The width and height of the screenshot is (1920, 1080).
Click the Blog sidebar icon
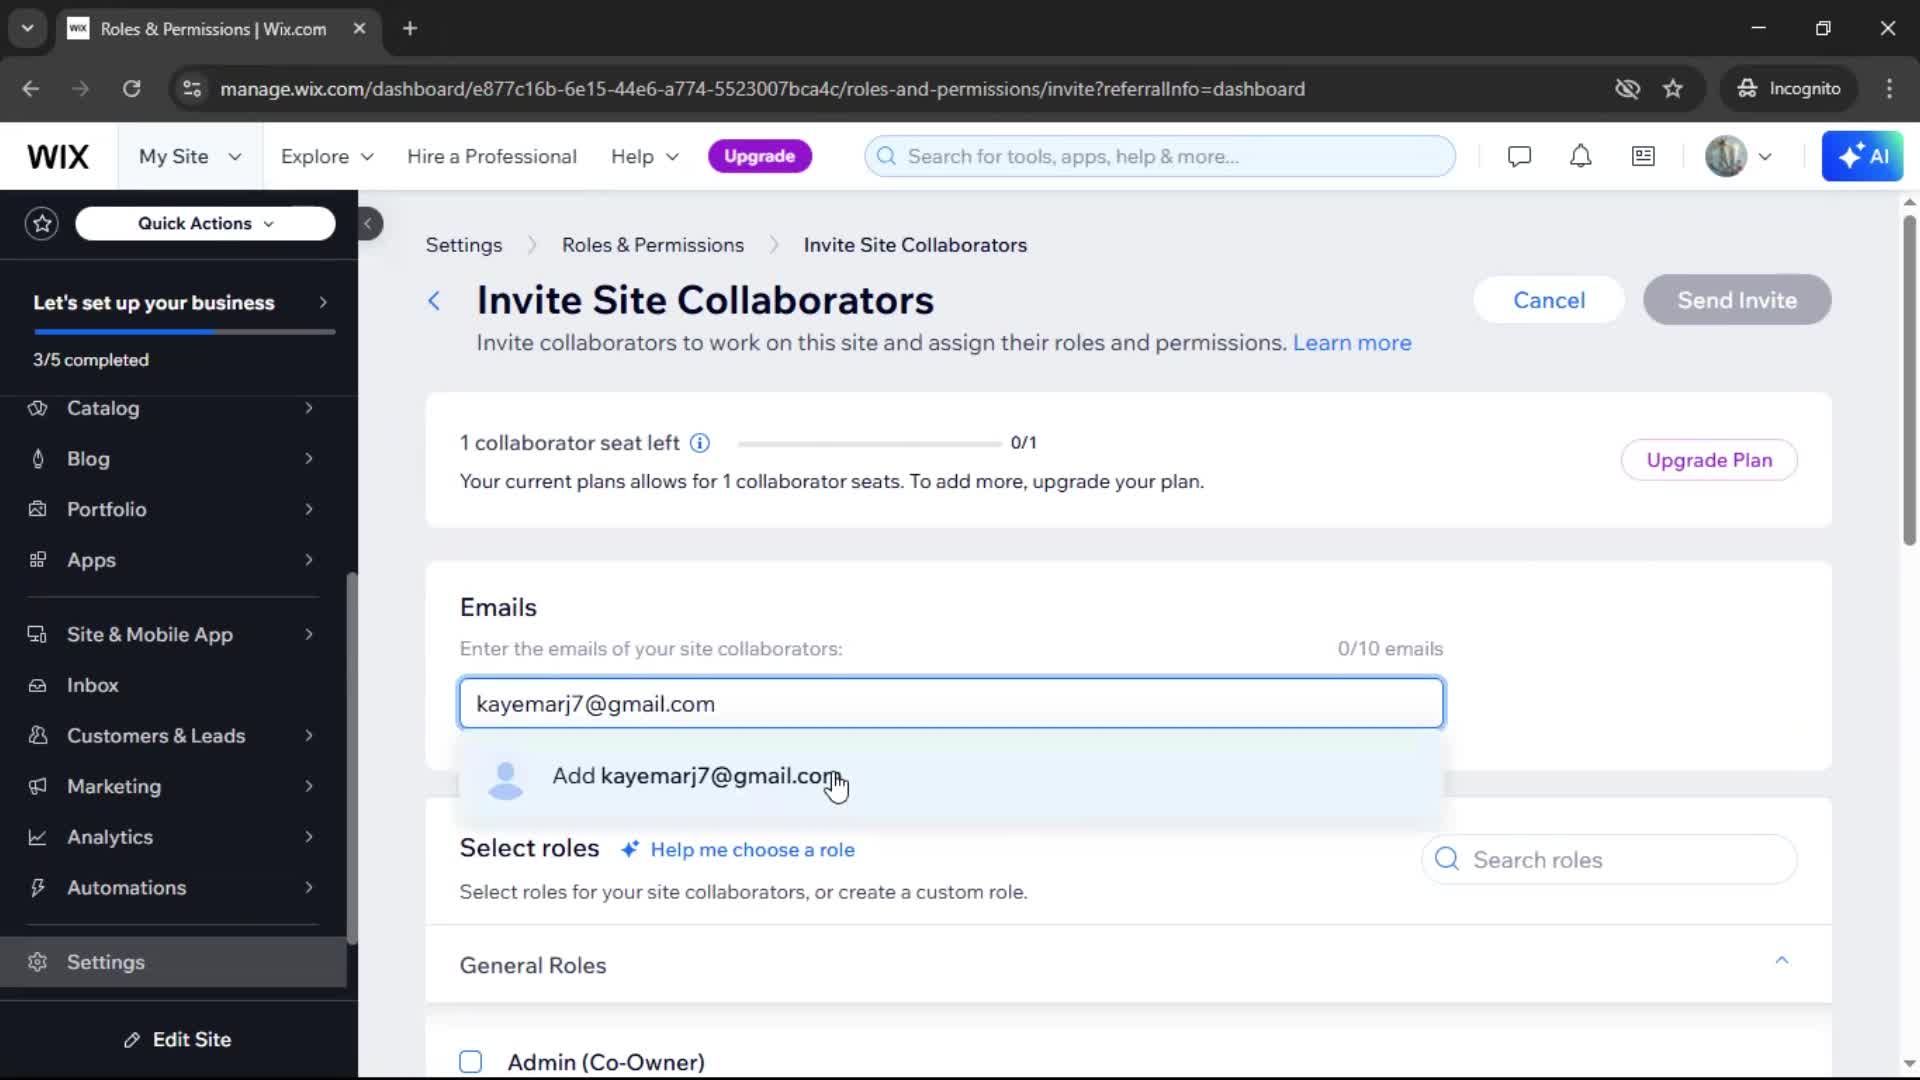tap(38, 459)
